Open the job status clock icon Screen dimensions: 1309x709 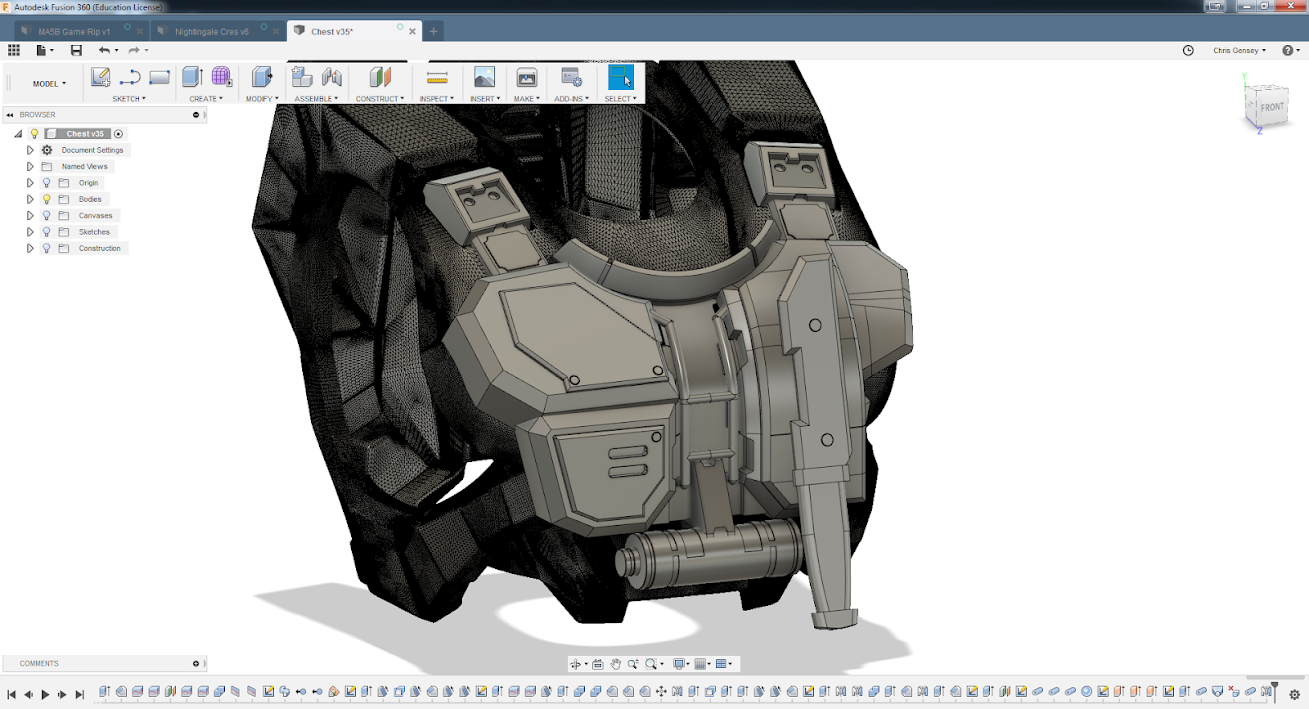pyautogui.click(x=1188, y=50)
